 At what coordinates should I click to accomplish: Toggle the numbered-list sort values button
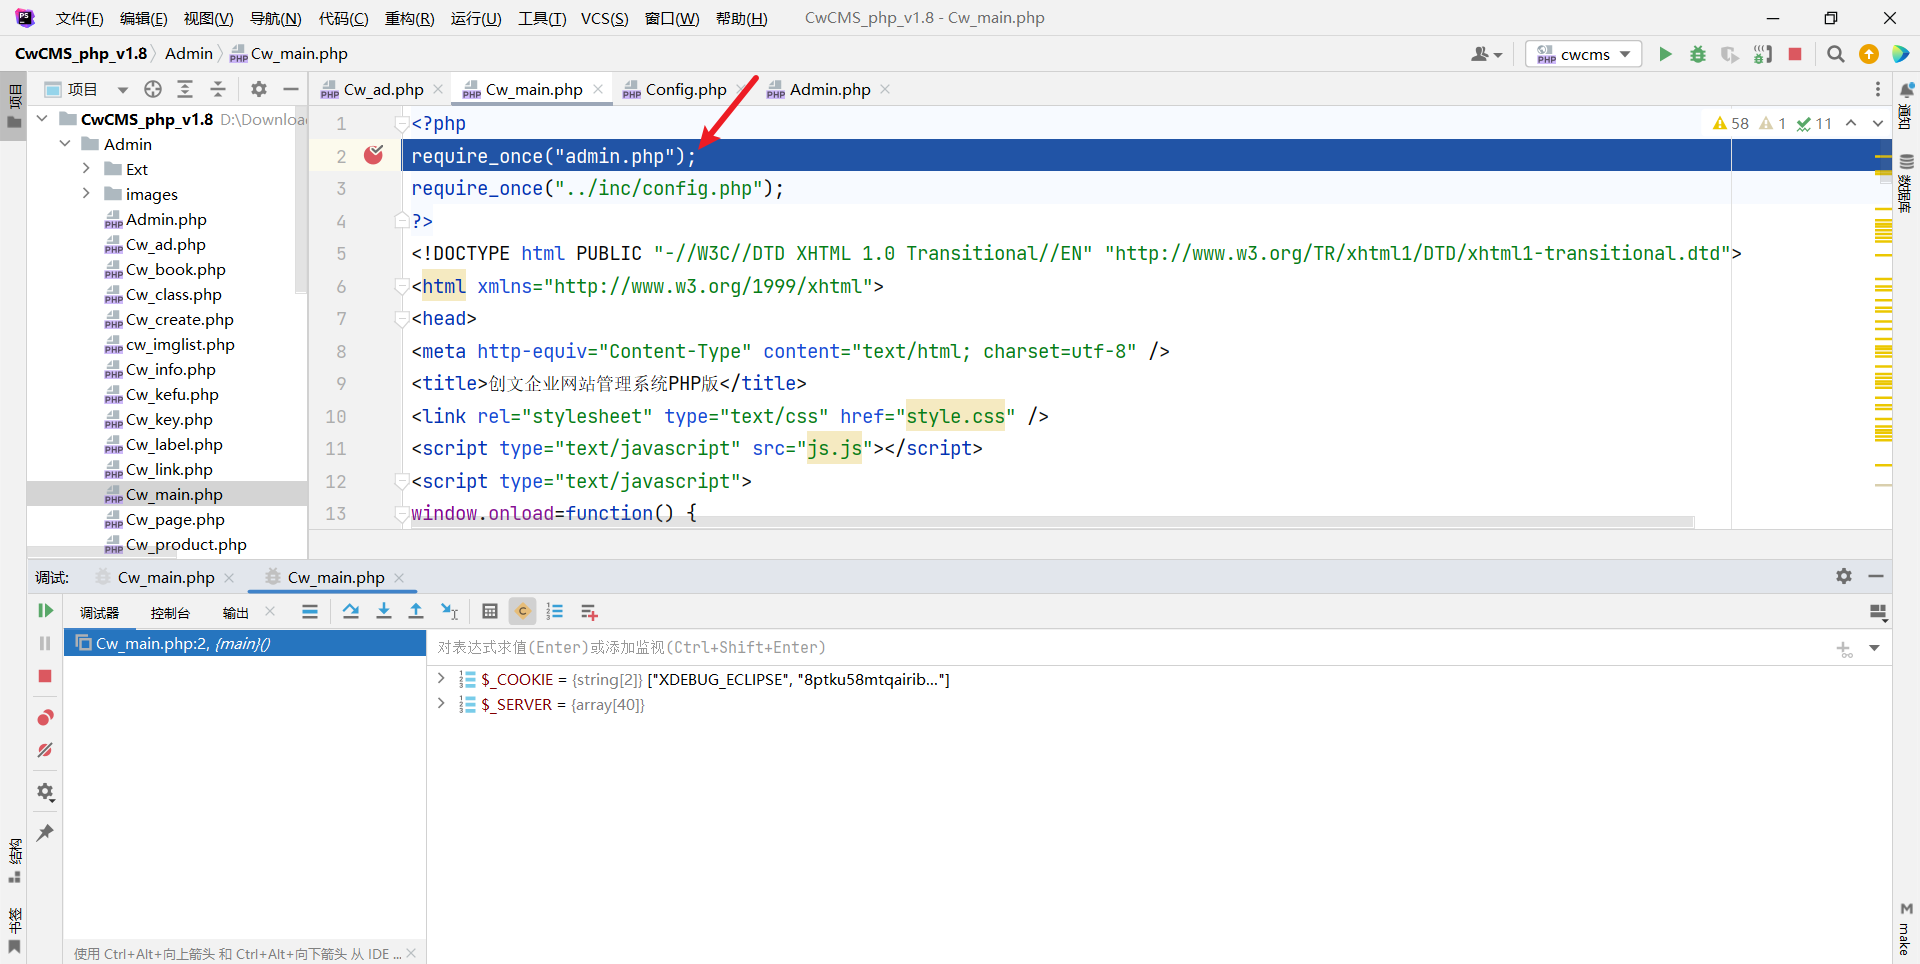click(x=555, y=612)
